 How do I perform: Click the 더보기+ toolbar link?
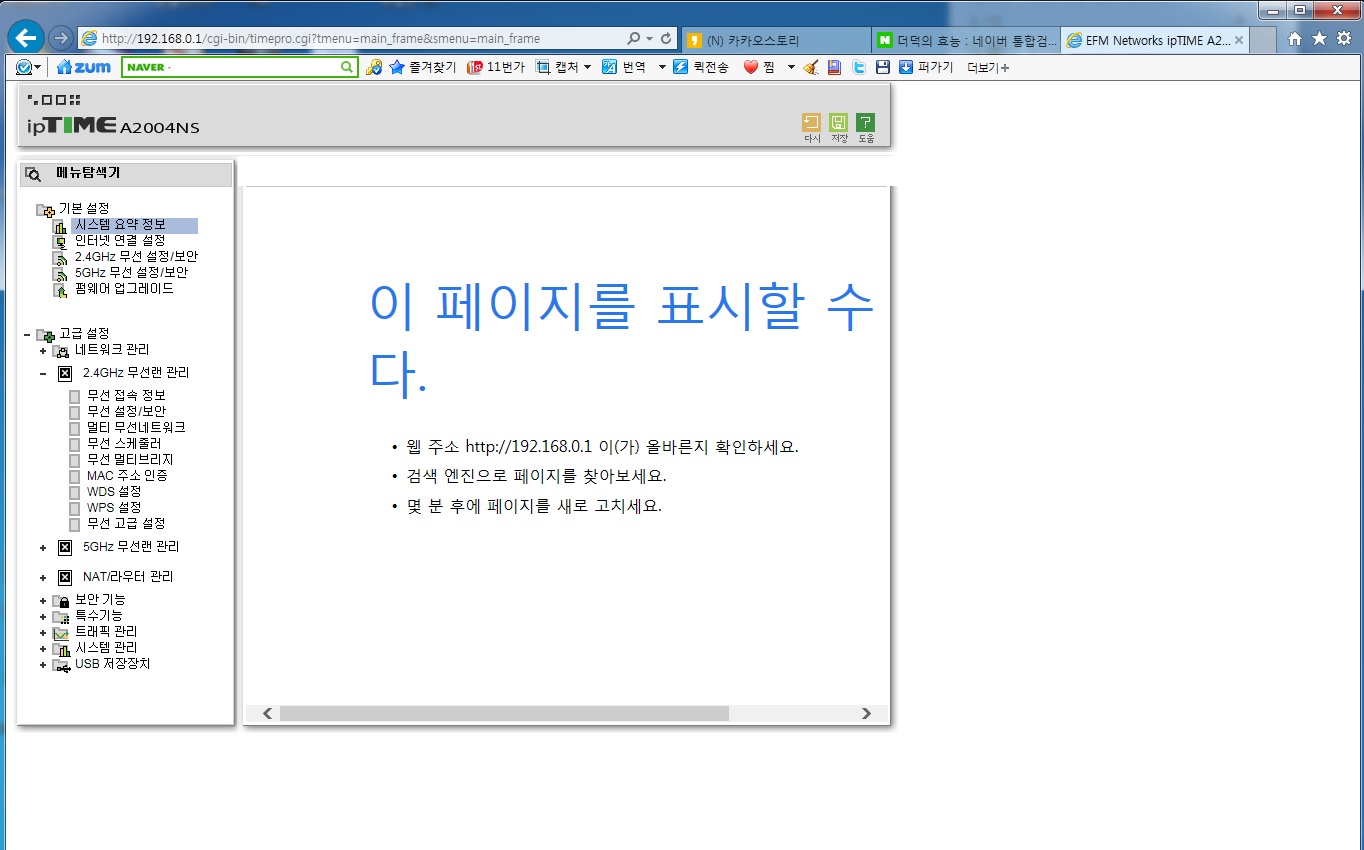pyautogui.click(x=988, y=68)
